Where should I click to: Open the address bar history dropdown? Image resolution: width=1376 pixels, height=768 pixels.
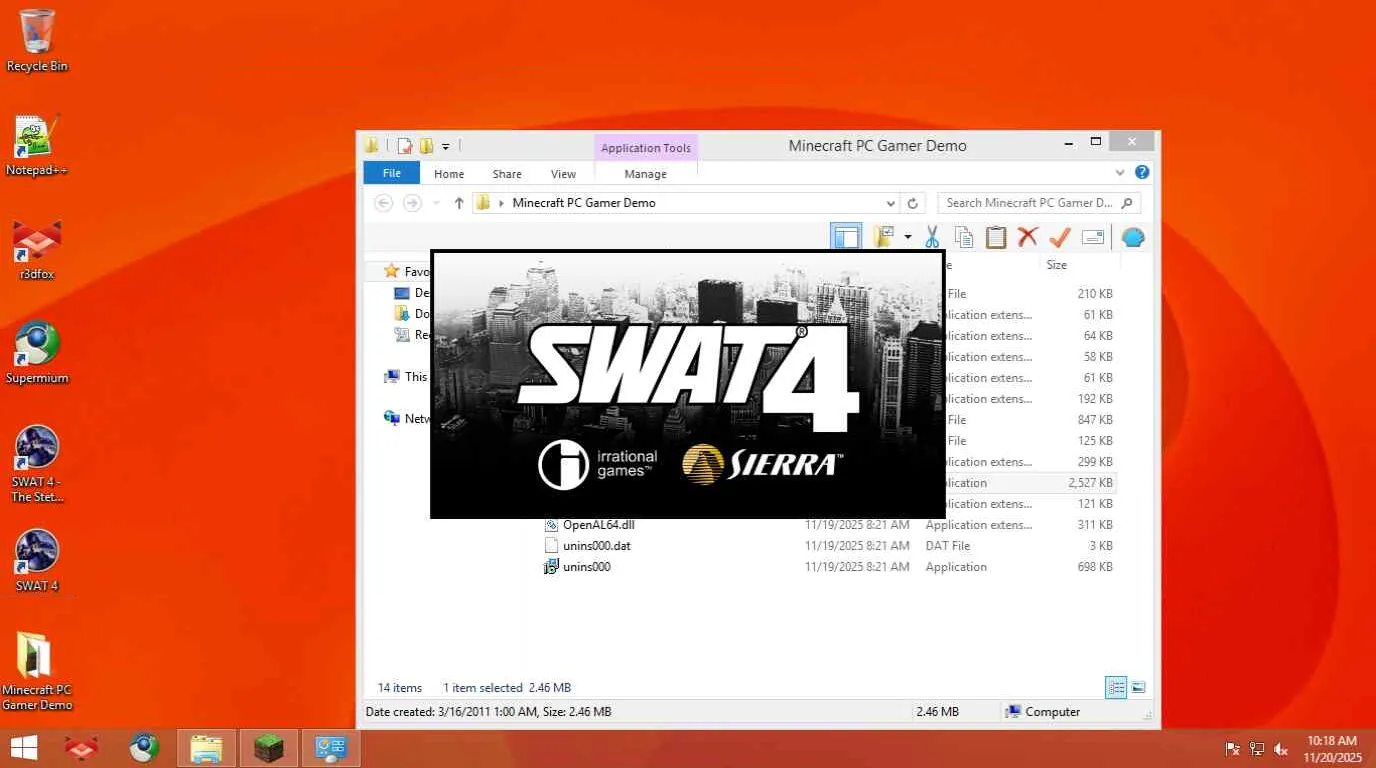pyautogui.click(x=890, y=203)
